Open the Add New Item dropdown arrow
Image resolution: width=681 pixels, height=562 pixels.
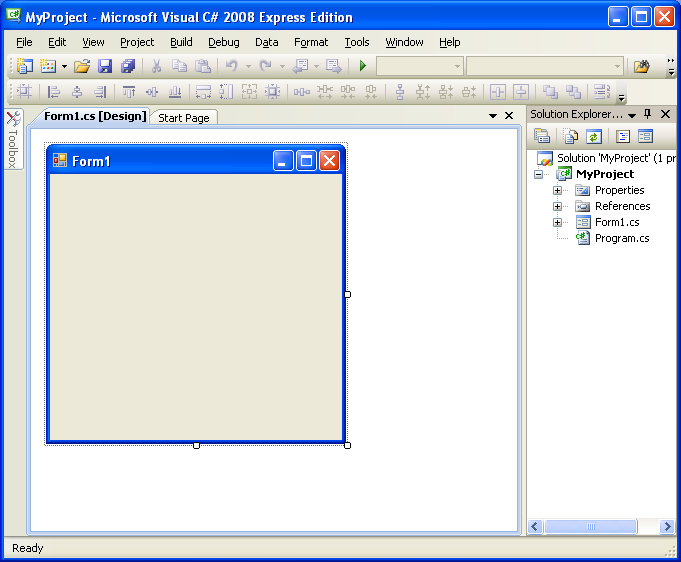(x=64, y=66)
